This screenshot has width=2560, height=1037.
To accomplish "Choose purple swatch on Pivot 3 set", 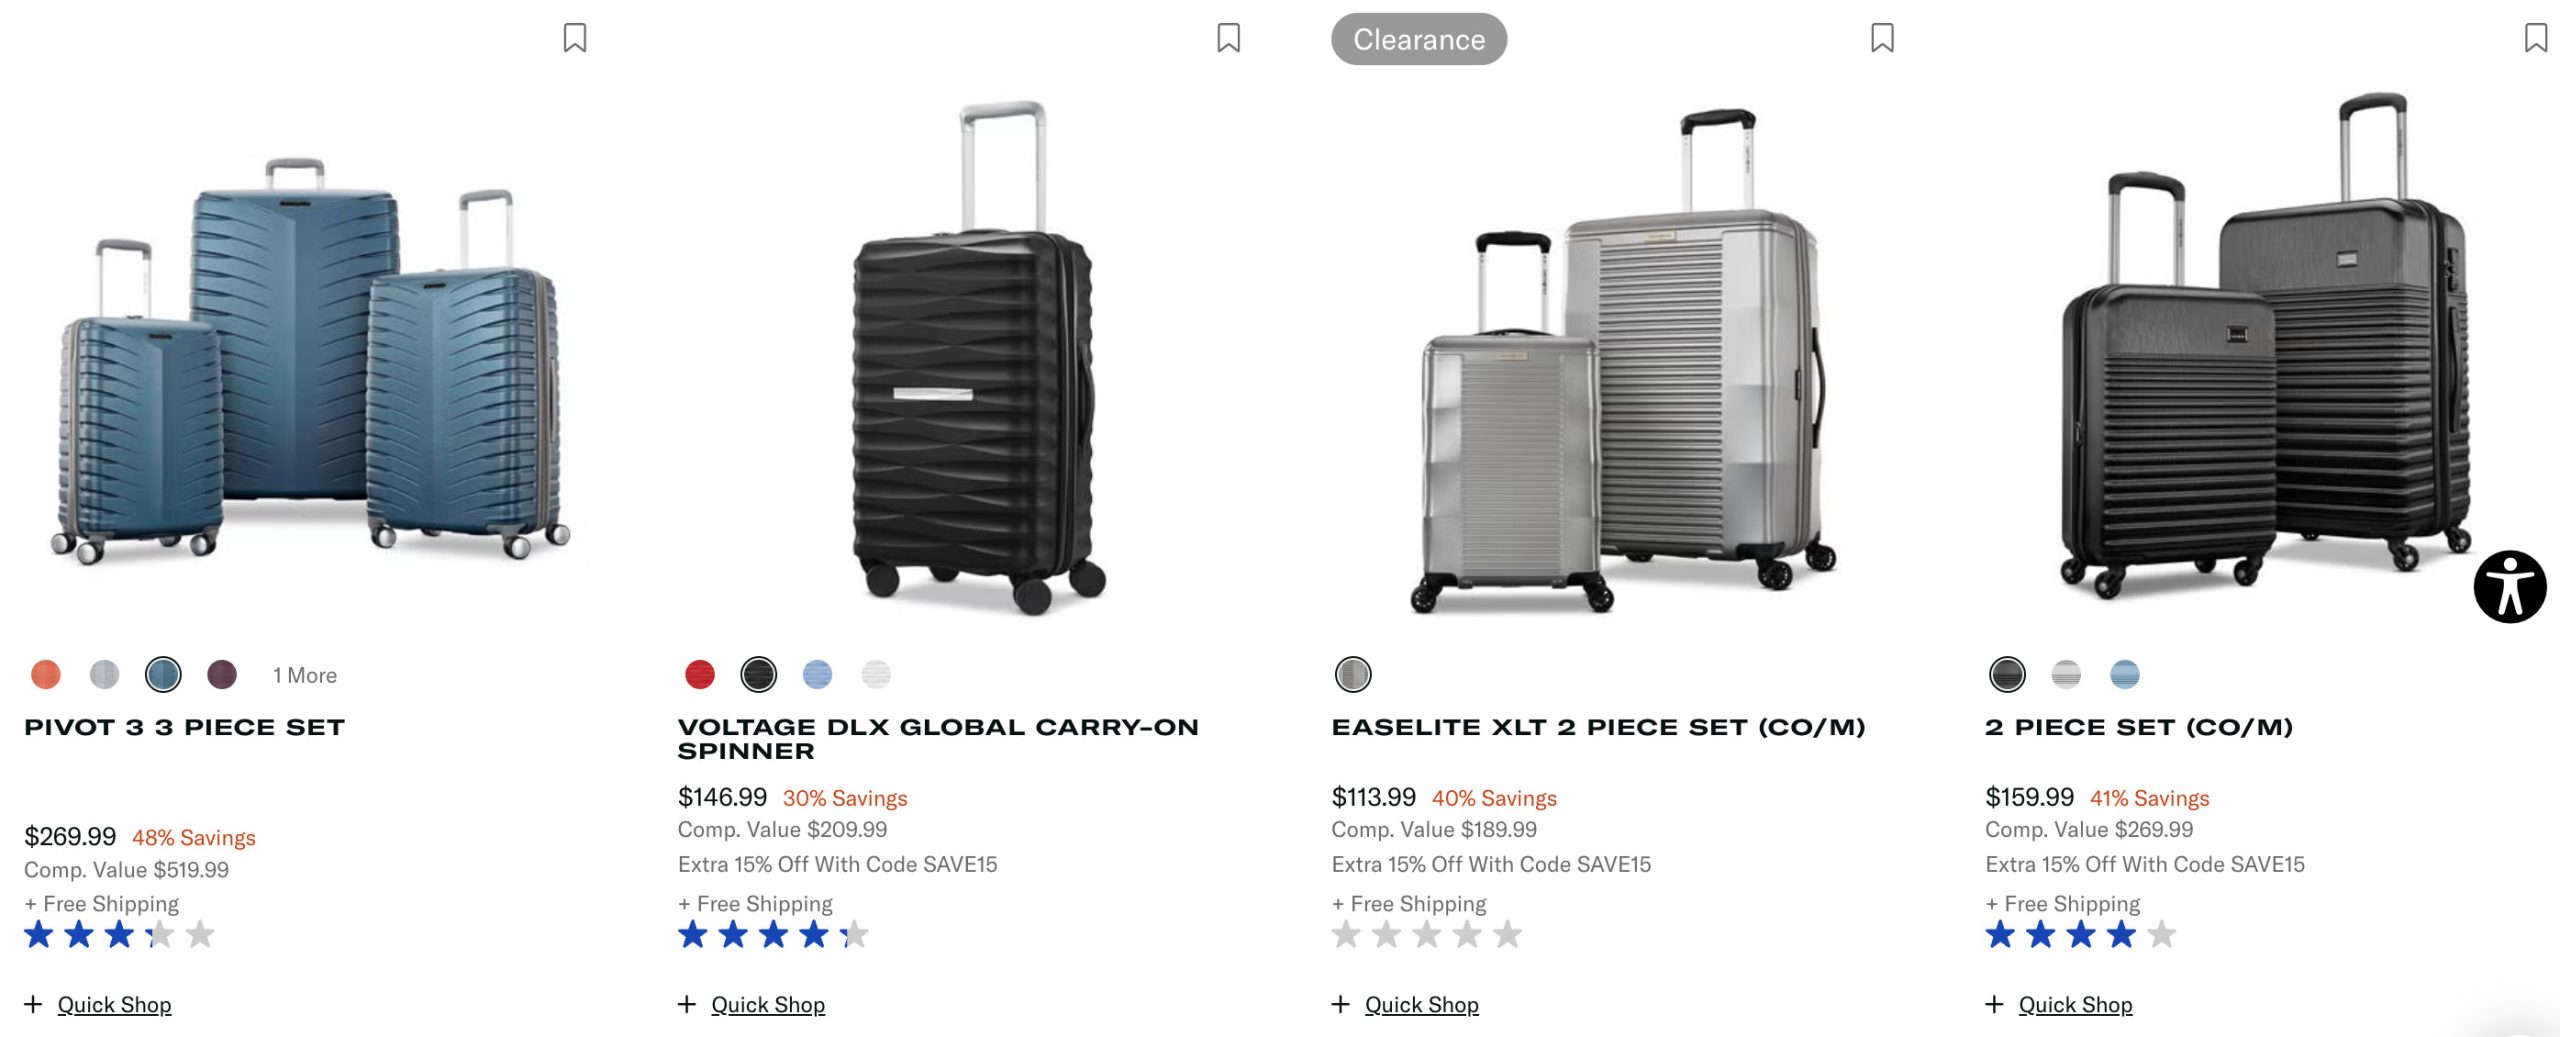I will [222, 675].
